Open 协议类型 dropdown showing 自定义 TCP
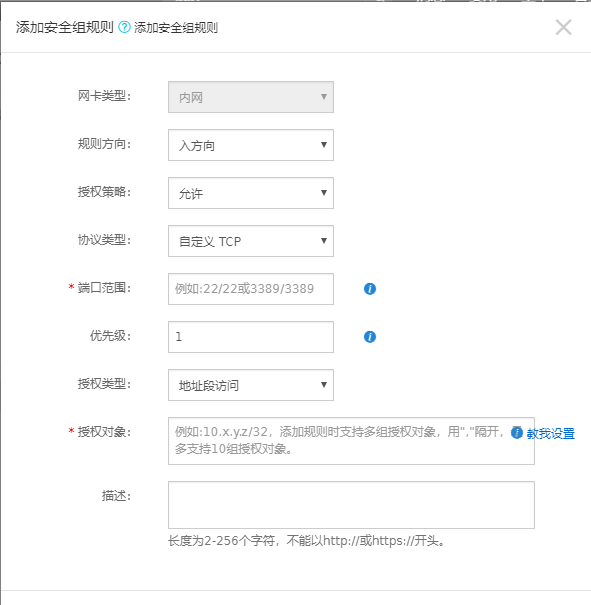 click(251, 241)
